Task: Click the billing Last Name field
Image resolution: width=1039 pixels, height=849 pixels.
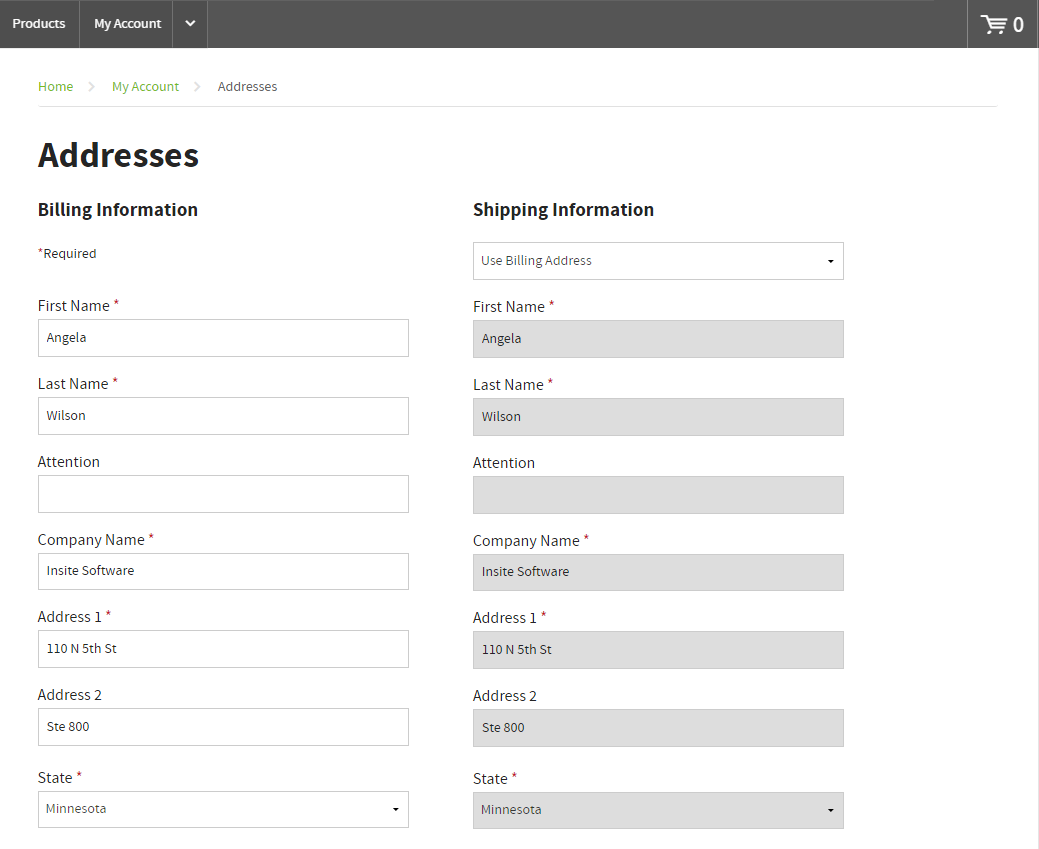Action: 222,416
